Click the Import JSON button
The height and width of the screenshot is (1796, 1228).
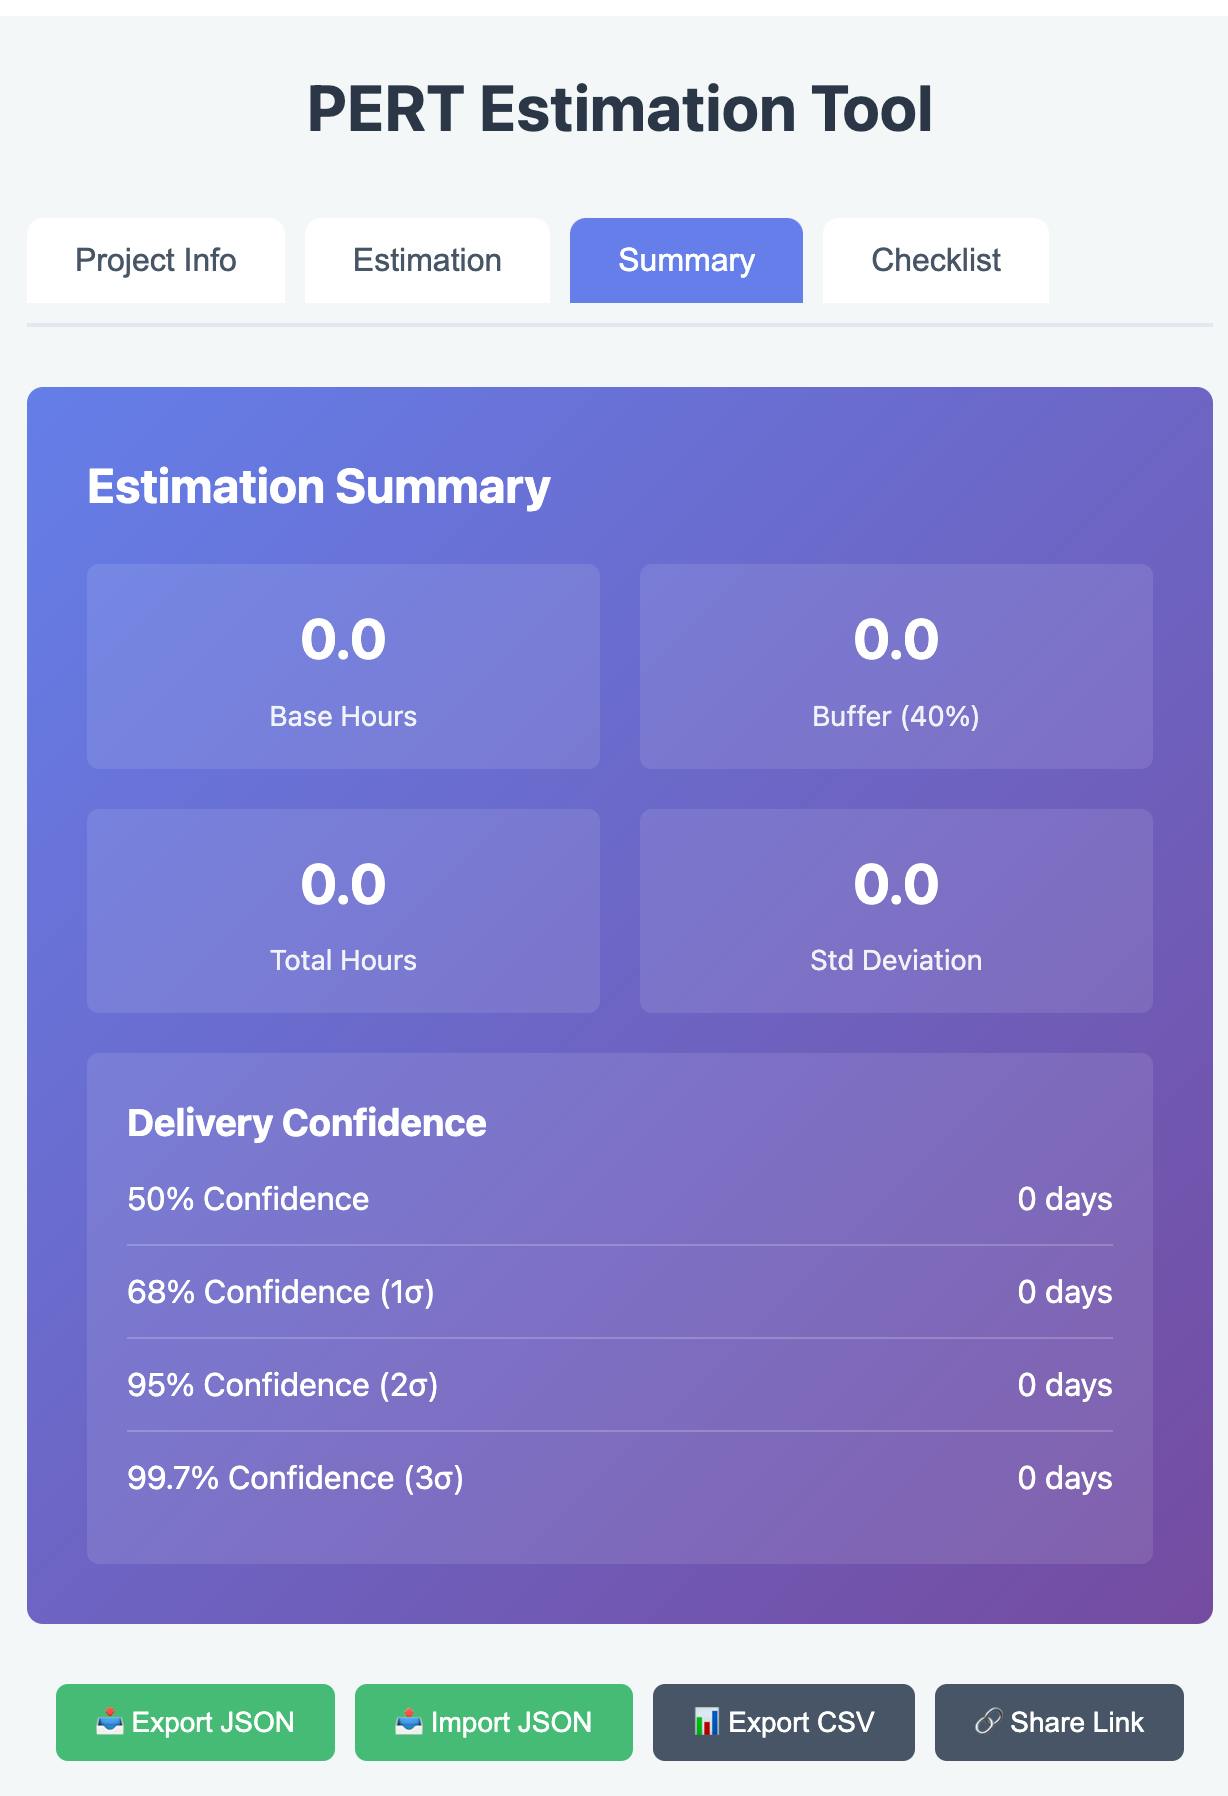(x=494, y=1722)
